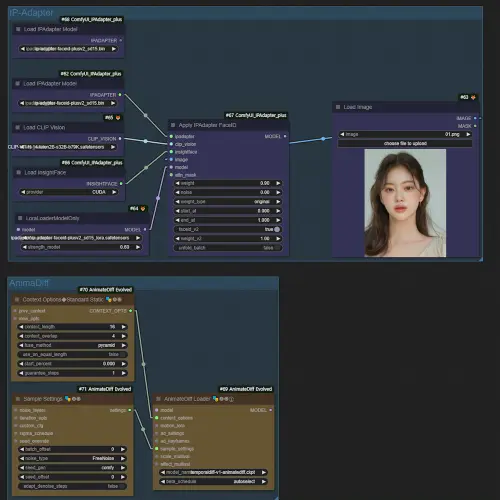Click the #70 AnimateDiff Evolved badge
The height and width of the screenshot is (500, 500).
[x=106, y=290]
